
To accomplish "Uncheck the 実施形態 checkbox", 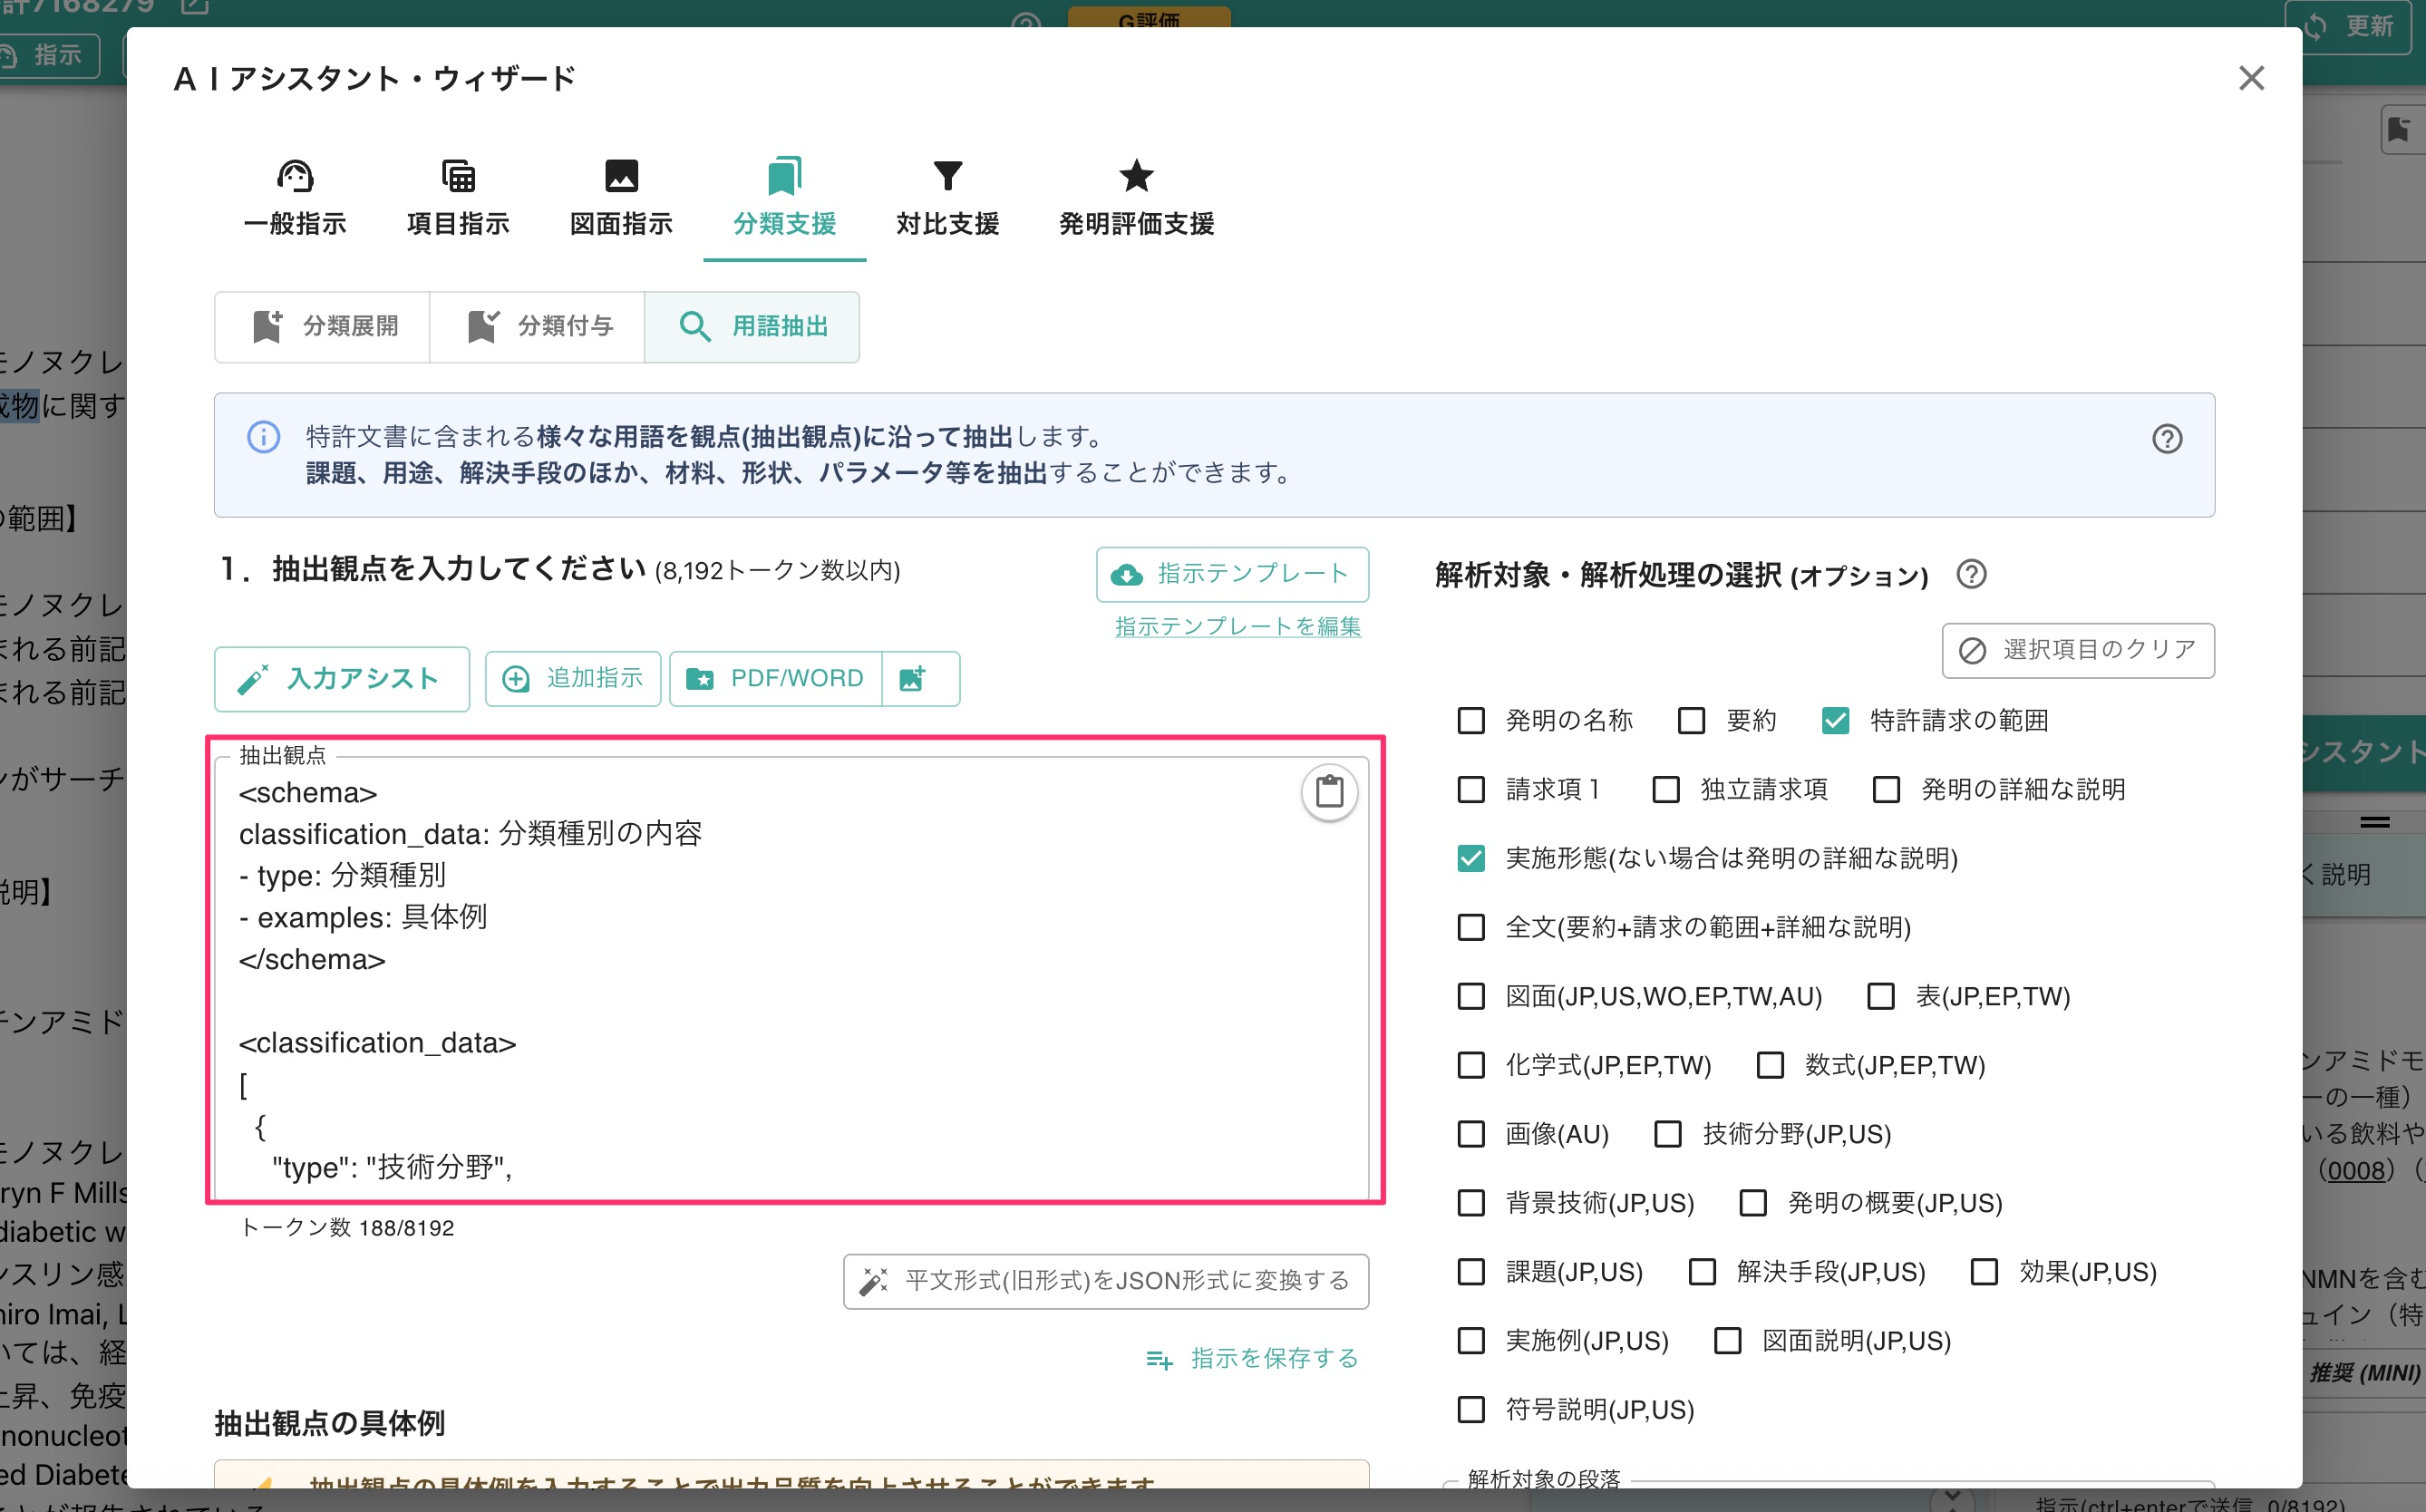I will tap(1471, 858).
